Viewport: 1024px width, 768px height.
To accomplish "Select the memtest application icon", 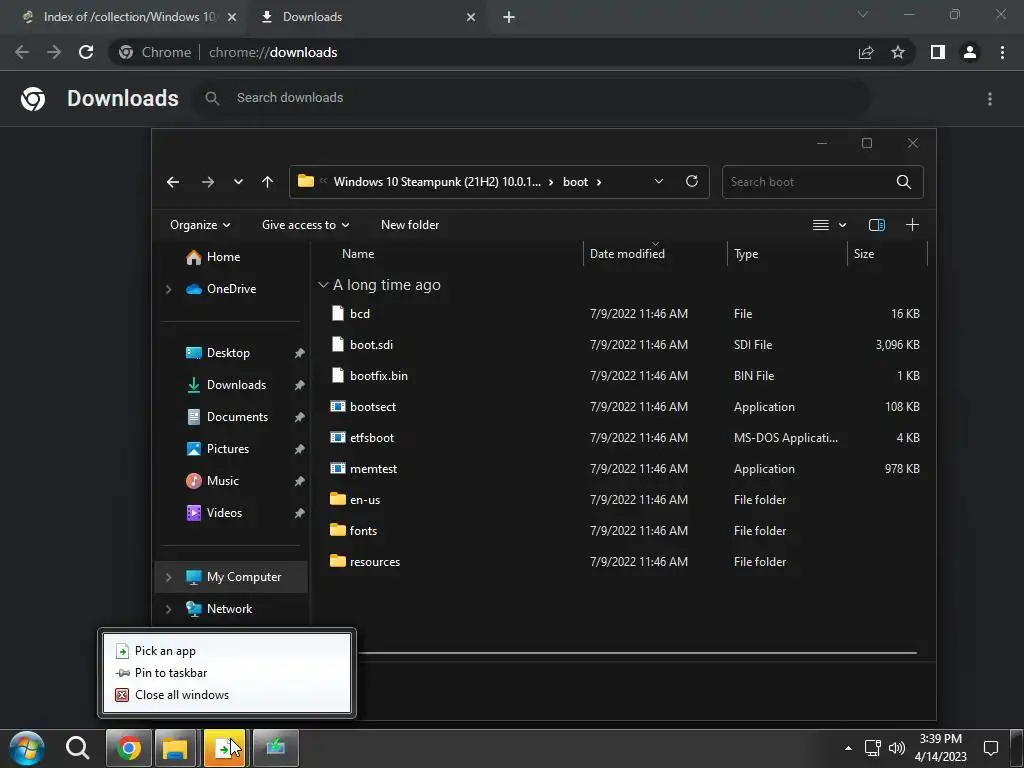I will pyautogui.click(x=338, y=468).
